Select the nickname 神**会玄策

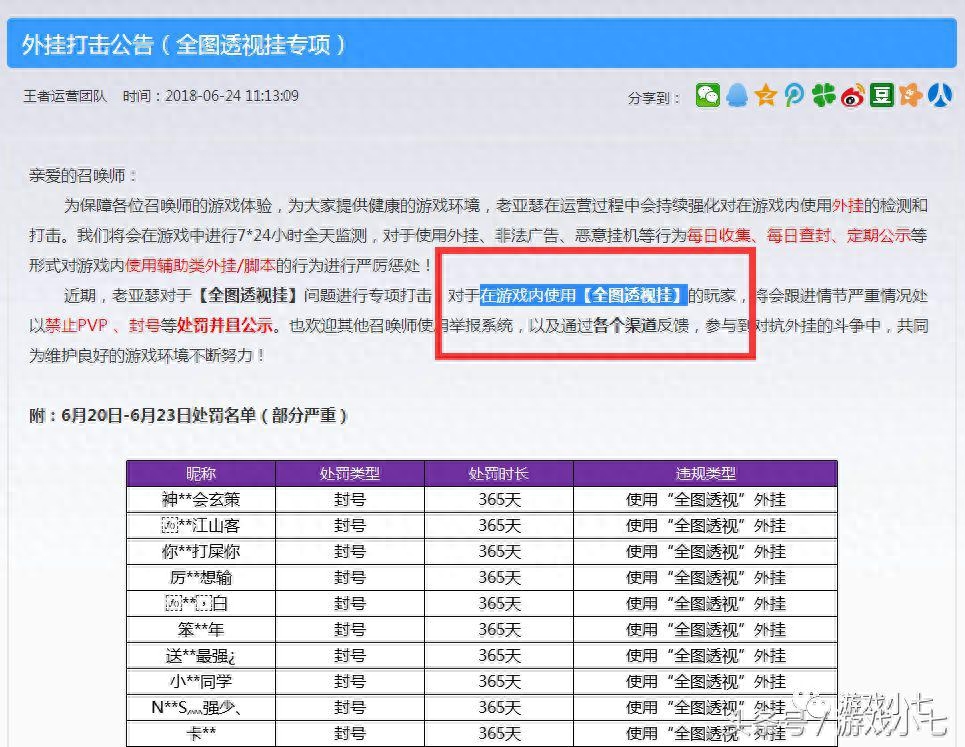pyautogui.click(x=201, y=500)
